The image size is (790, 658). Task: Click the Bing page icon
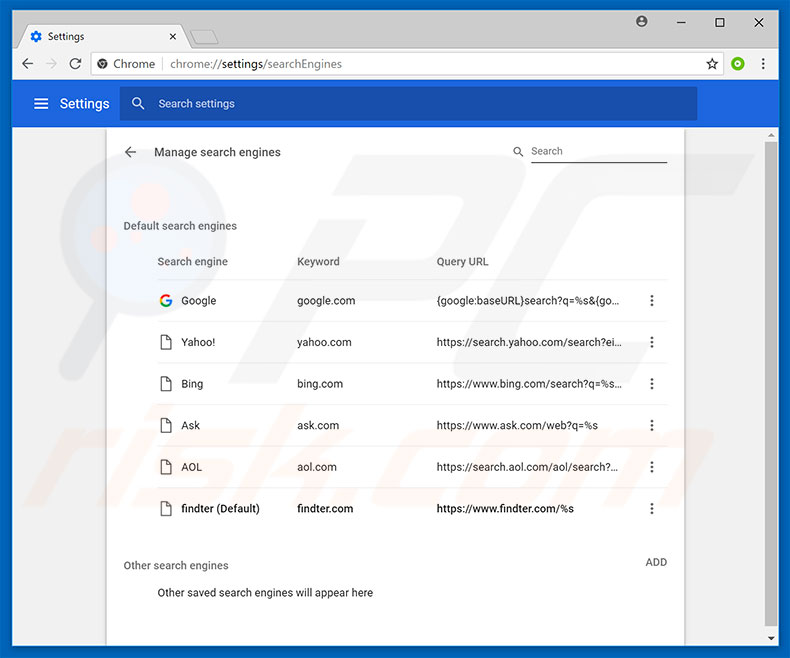pos(166,384)
